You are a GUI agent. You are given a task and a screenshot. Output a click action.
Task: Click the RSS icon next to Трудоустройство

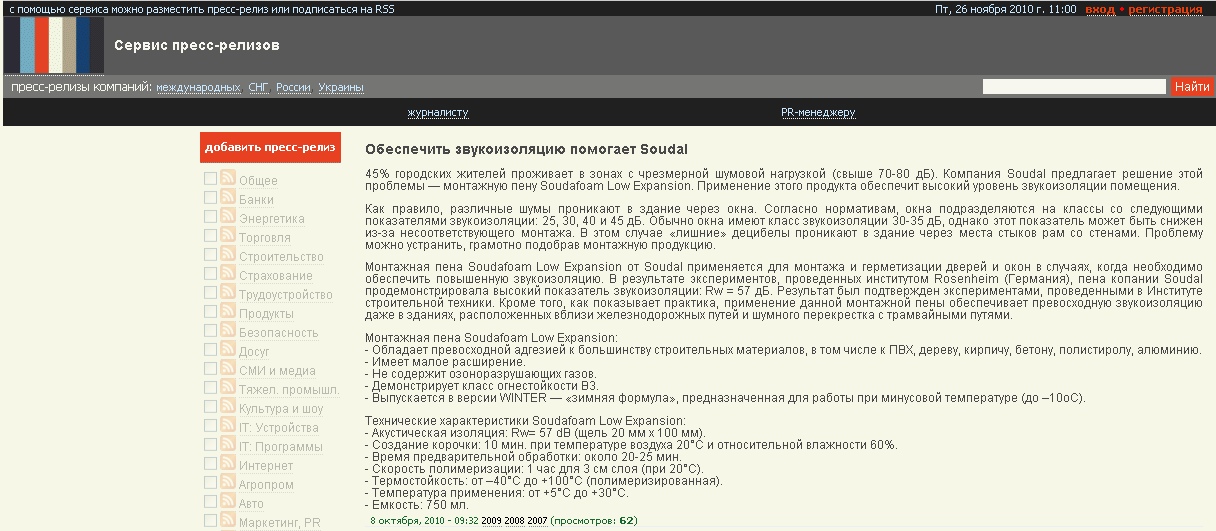(228, 293)
